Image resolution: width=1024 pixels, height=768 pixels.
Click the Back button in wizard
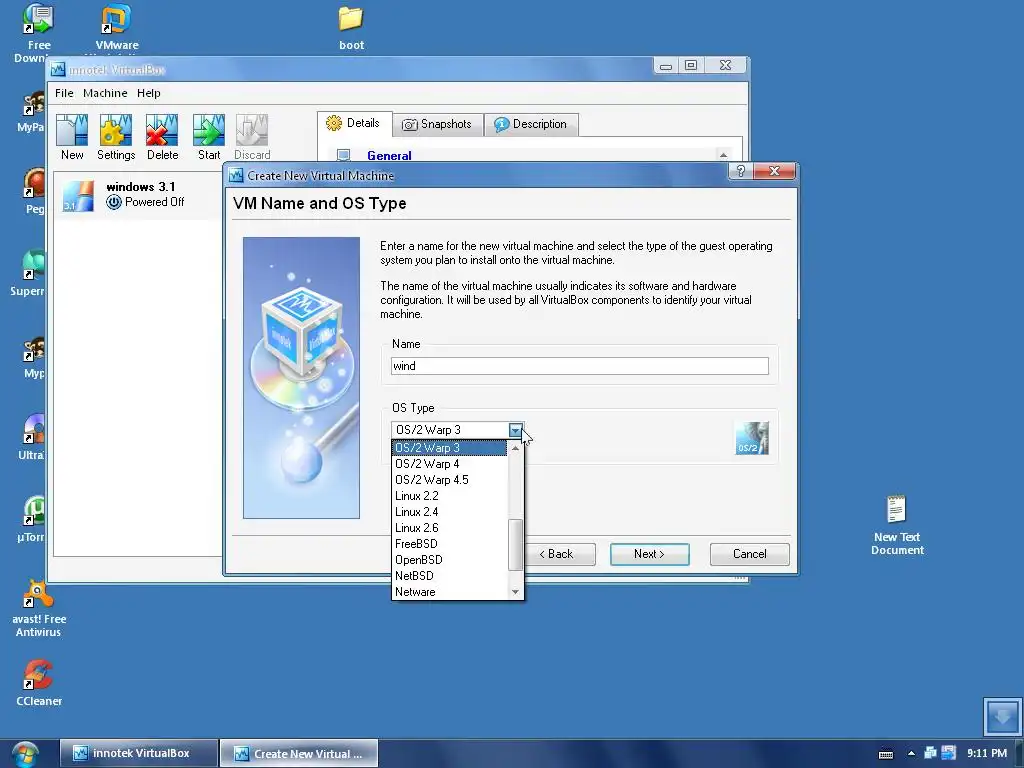pos(560,554)
